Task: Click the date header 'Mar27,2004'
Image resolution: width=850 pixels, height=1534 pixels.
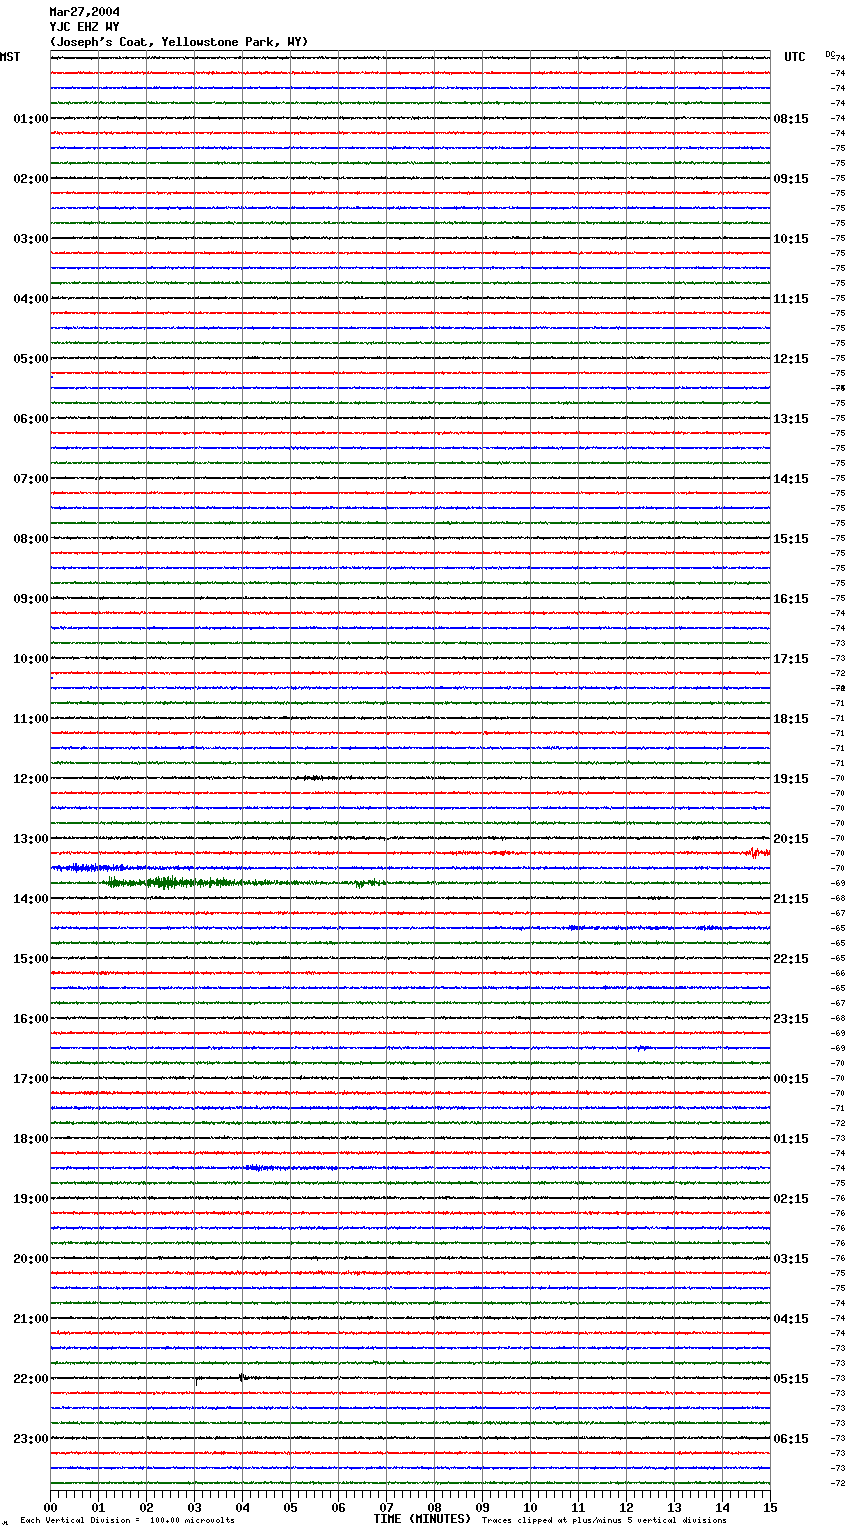Action: click(x=85, y=12)
